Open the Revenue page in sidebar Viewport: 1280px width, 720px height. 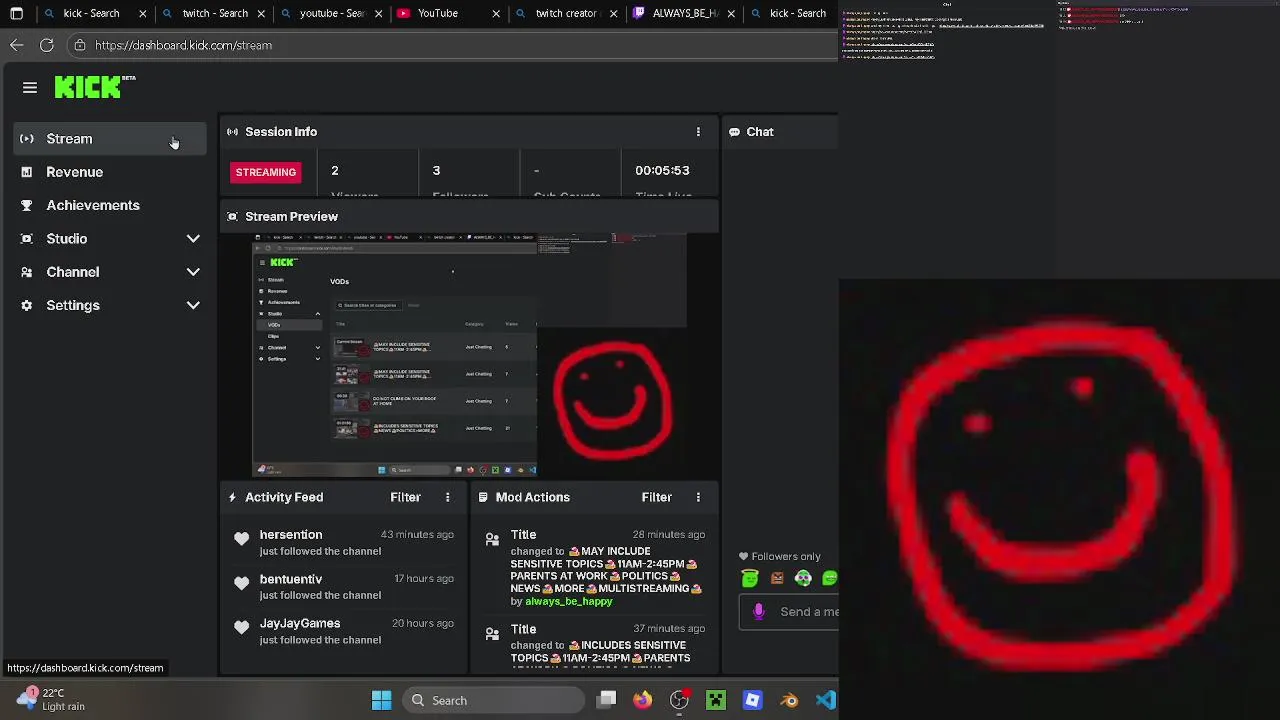[110, 172]
